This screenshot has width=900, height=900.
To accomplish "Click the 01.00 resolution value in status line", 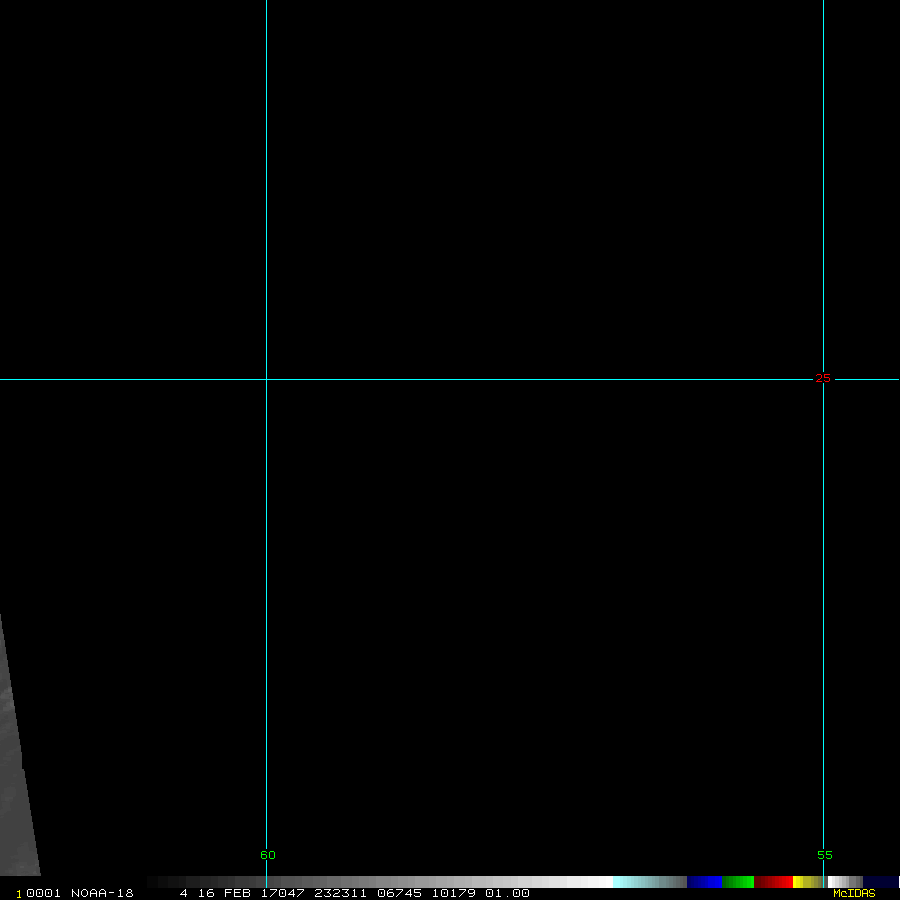I will (507, 893).
